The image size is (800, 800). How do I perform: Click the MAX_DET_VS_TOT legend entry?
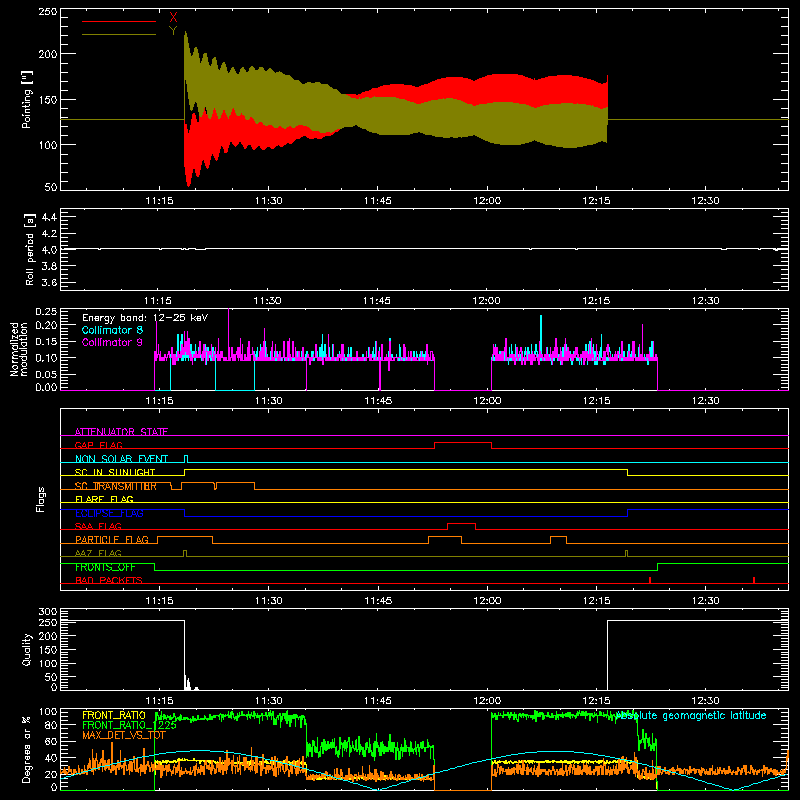(x=123, y=735)
